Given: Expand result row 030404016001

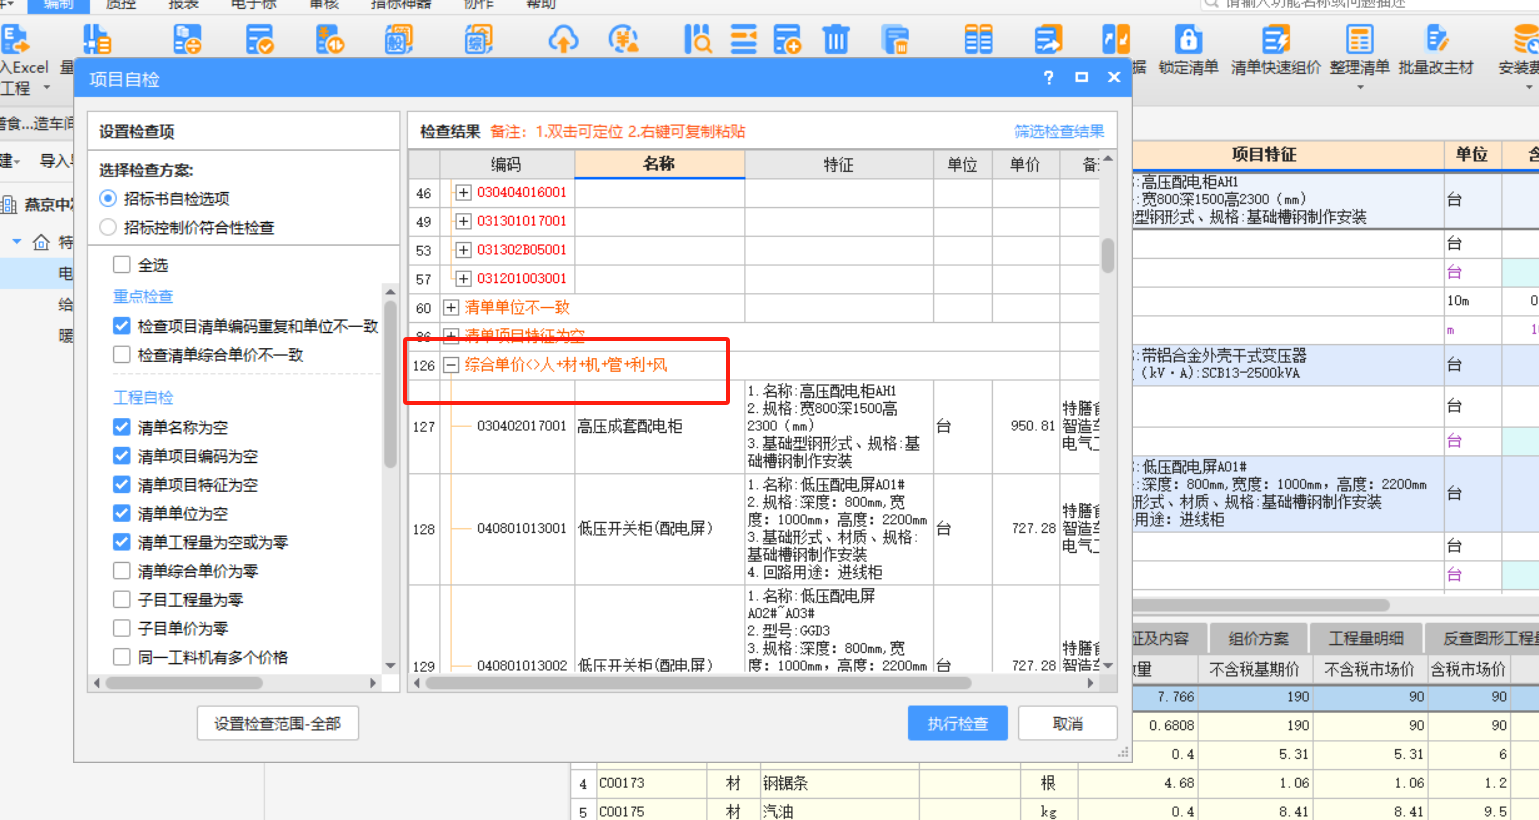Looking at the screenshot, I should point(463,192).
